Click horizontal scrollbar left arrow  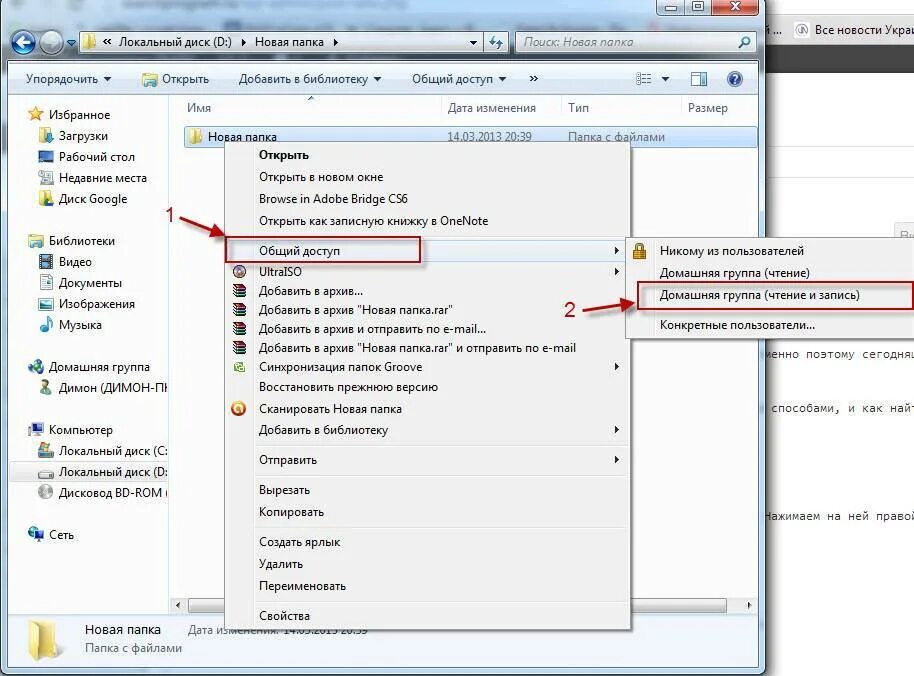coord(178,605)
